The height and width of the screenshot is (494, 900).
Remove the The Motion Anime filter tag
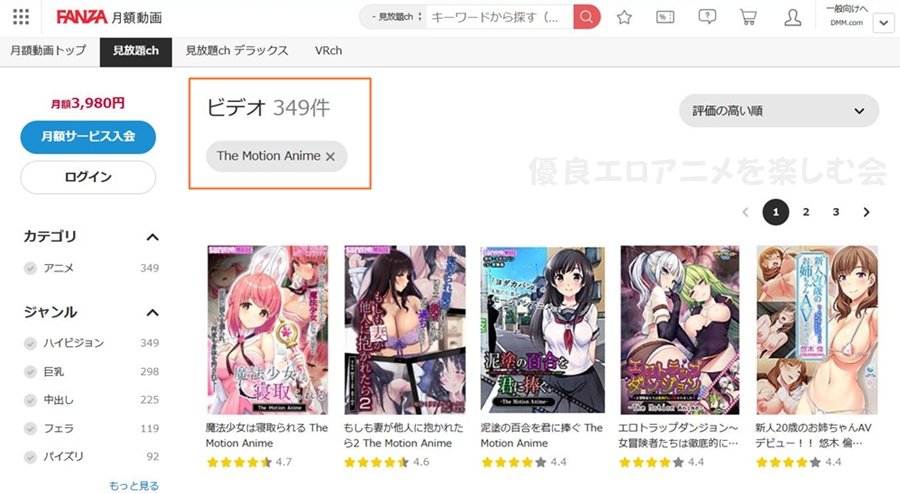click(331, 157)
